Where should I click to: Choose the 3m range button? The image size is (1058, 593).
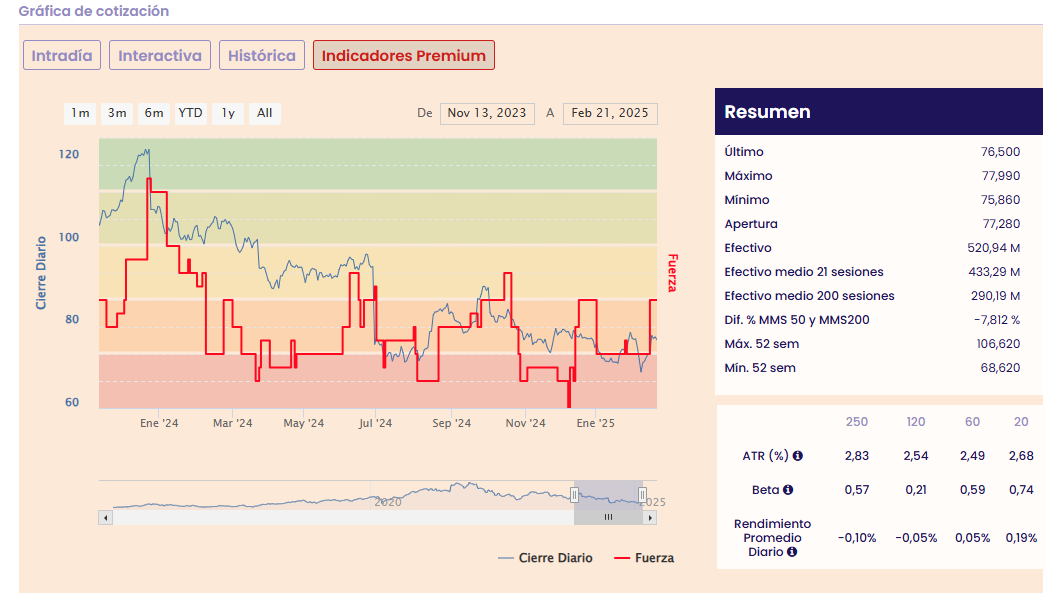117,113
